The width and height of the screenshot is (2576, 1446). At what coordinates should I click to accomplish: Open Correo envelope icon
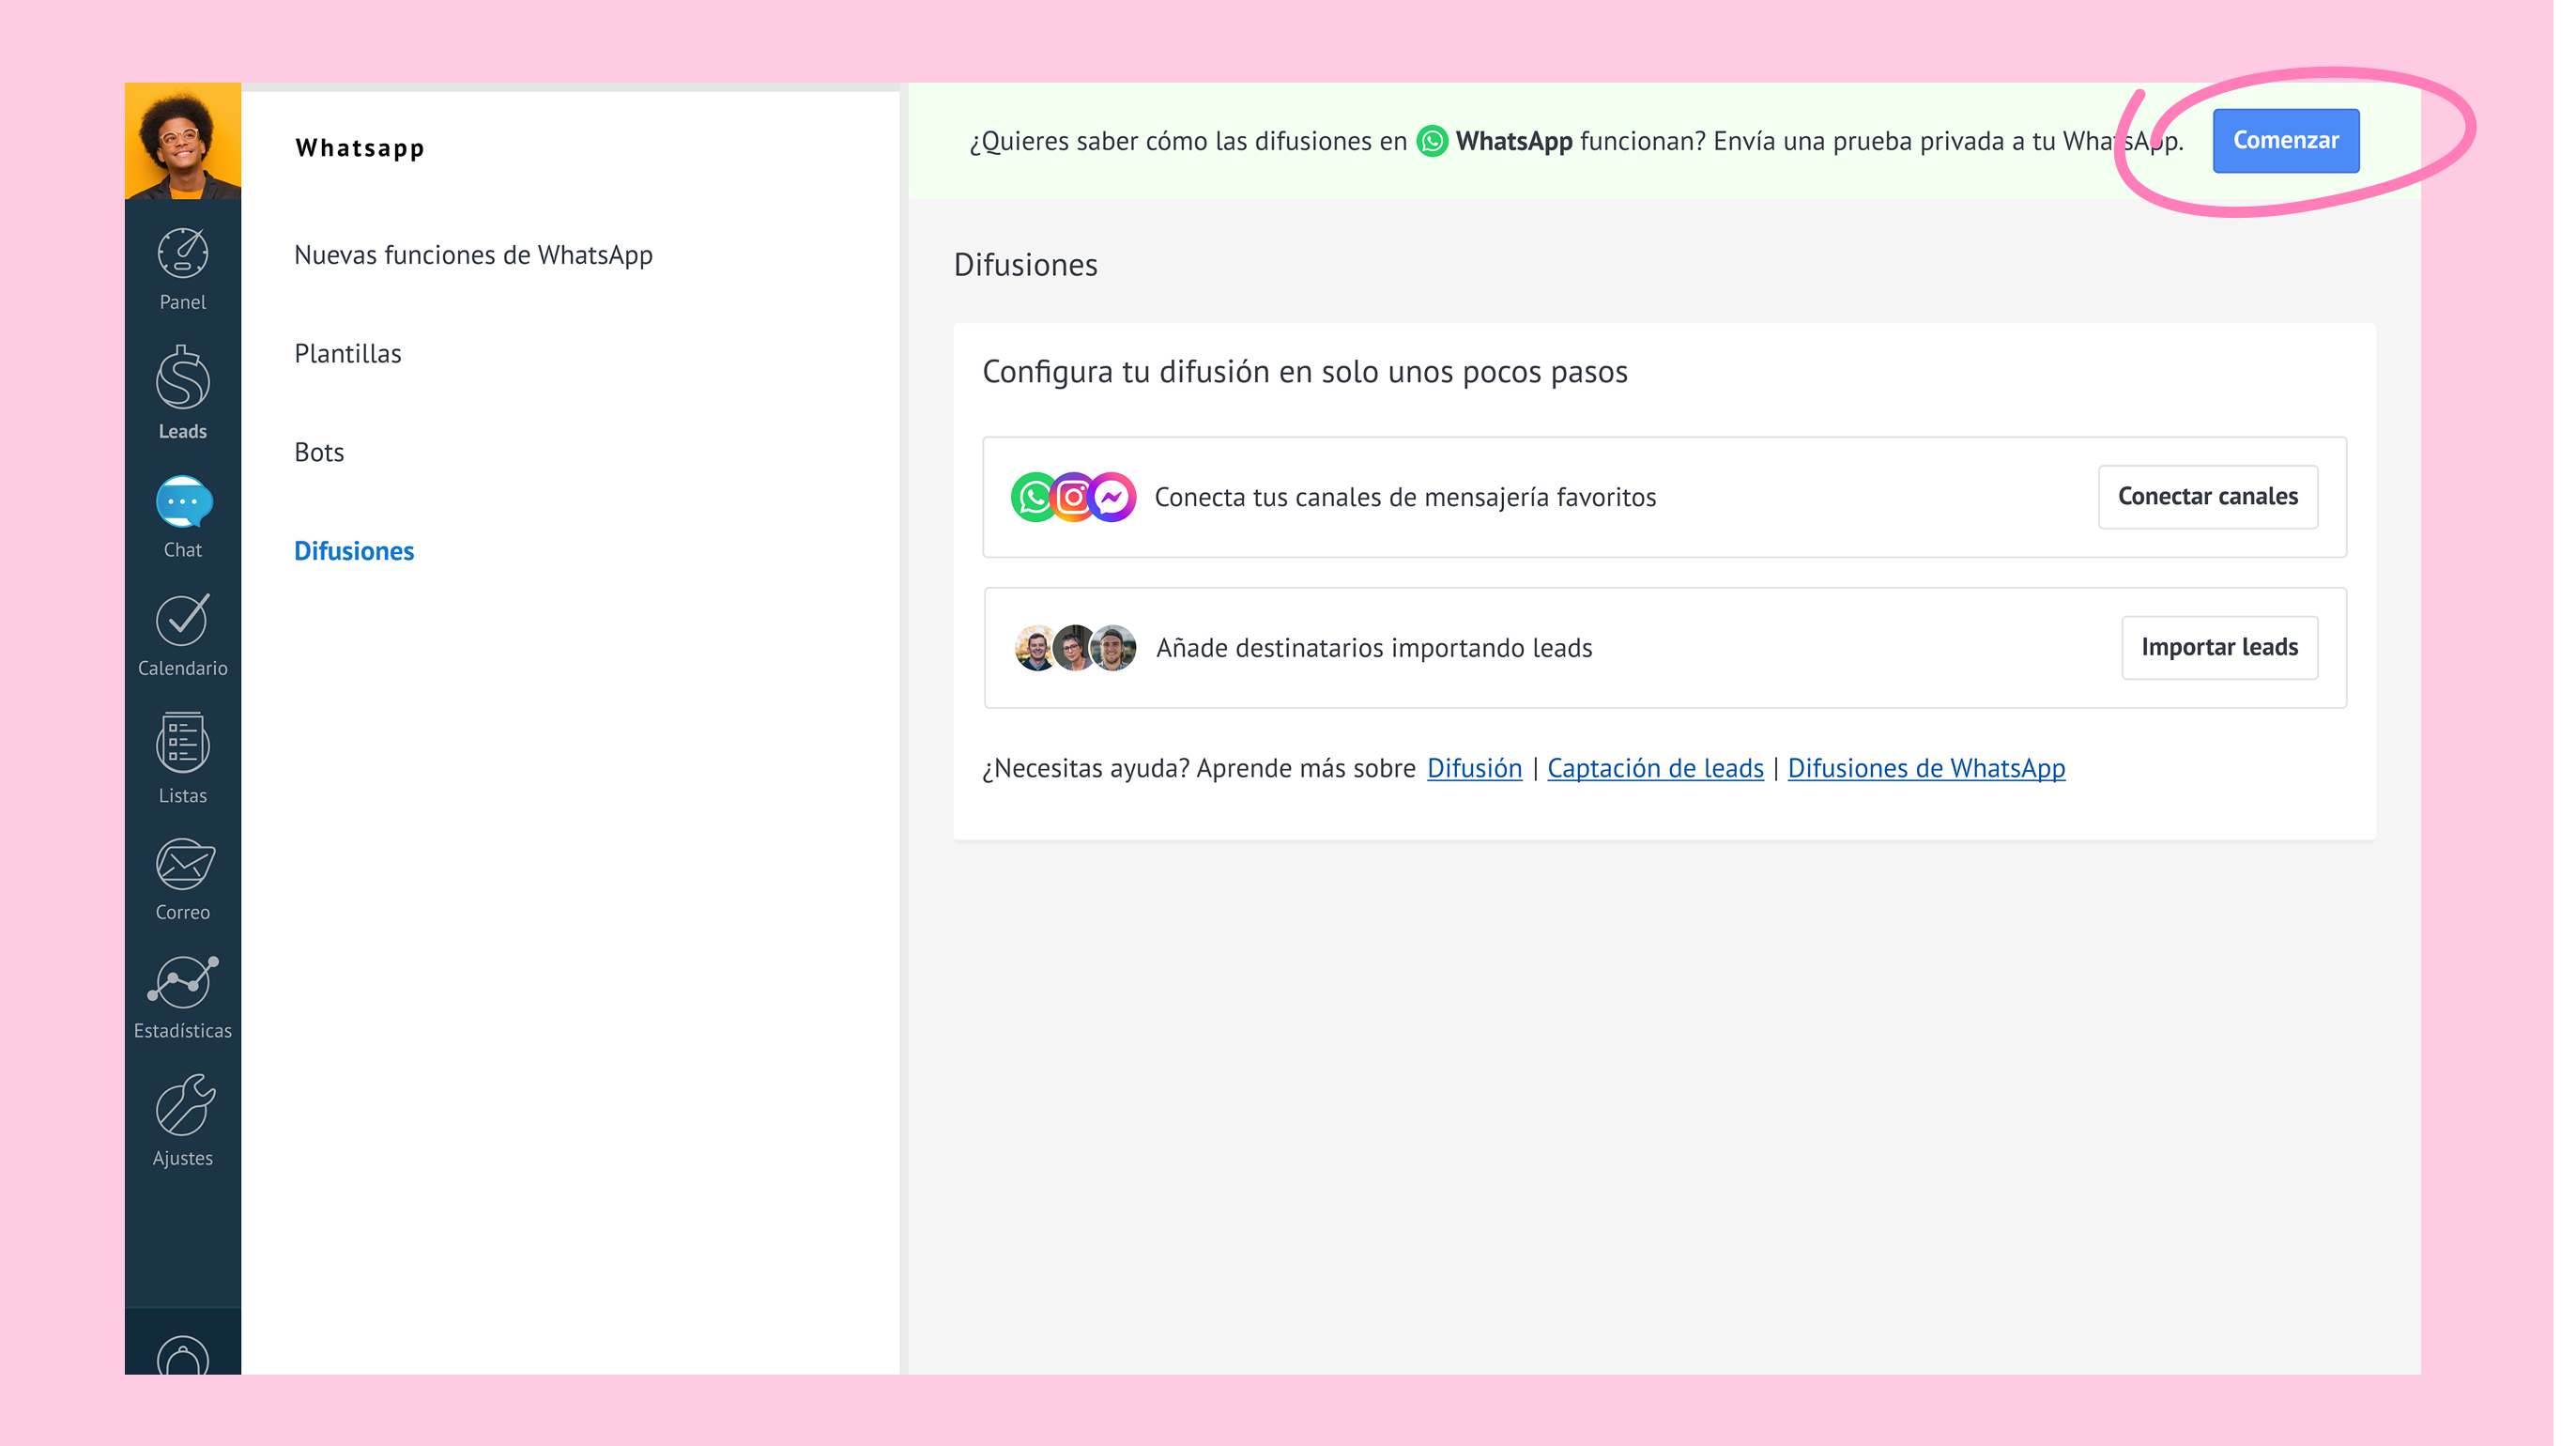pyautogui.click(x=182, y=865)
